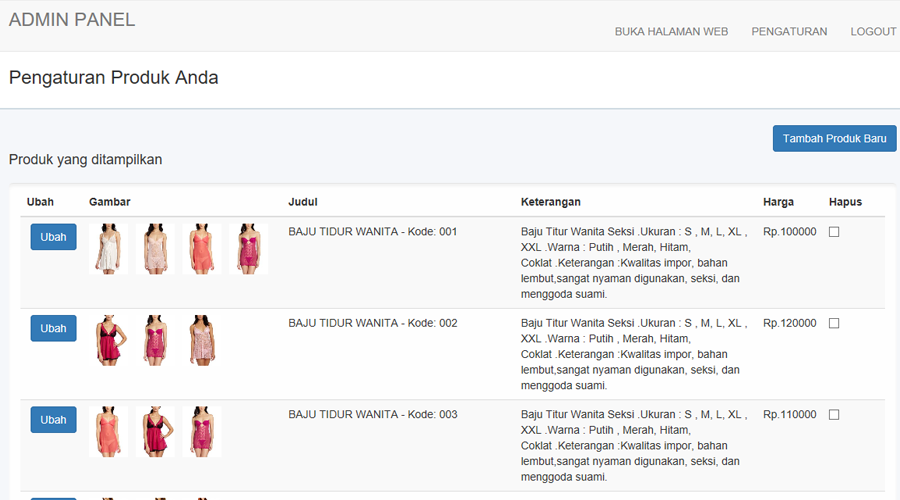900x500 pixels.
Task: Open the third thumbnail image of Kode 002
Action: [x=201, y=340]
